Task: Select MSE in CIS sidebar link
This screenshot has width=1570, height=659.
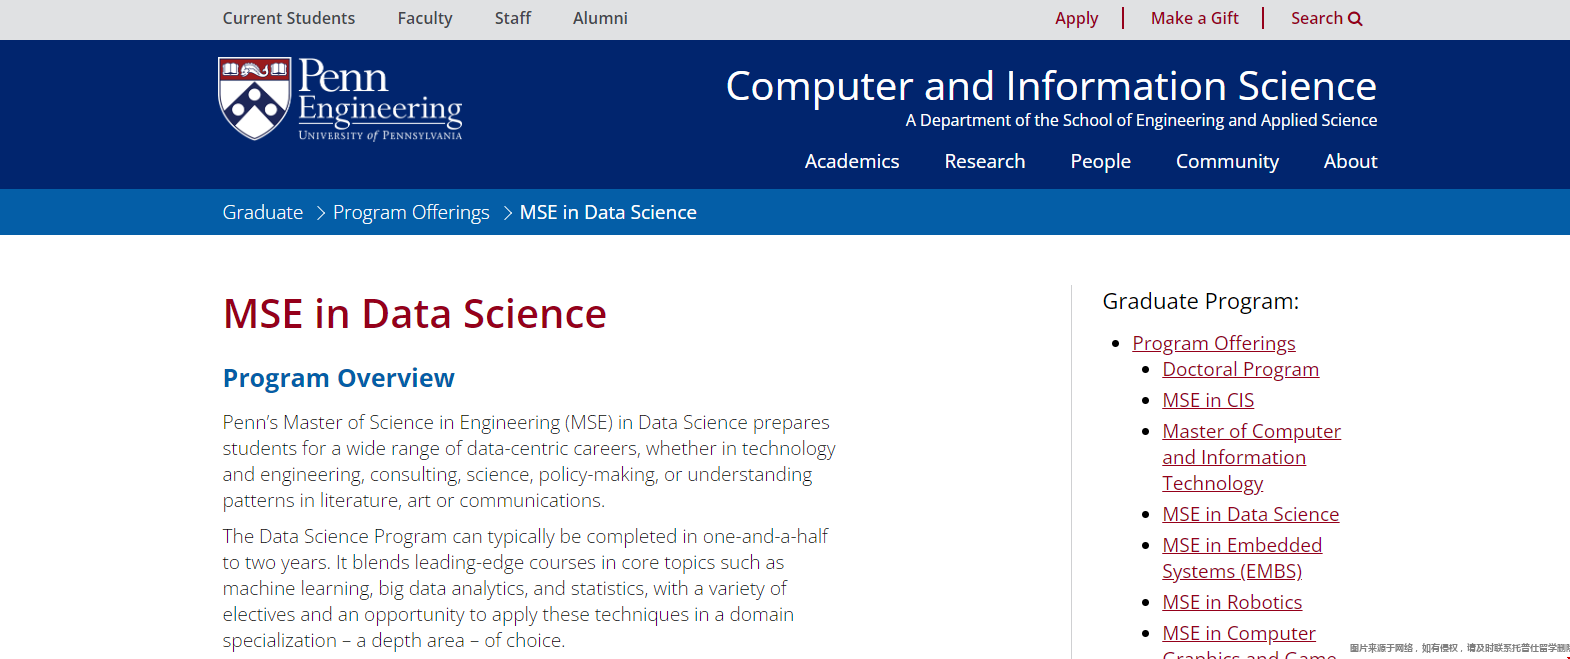Action: (x=1207, y=400)
